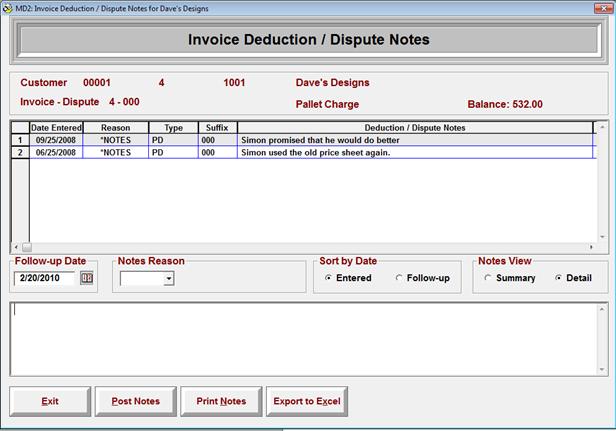The width and height of the screenshot is (616, 431).
Task: Select the note 'Simon used the old price sheet again.'
Action: pos(316,153)
